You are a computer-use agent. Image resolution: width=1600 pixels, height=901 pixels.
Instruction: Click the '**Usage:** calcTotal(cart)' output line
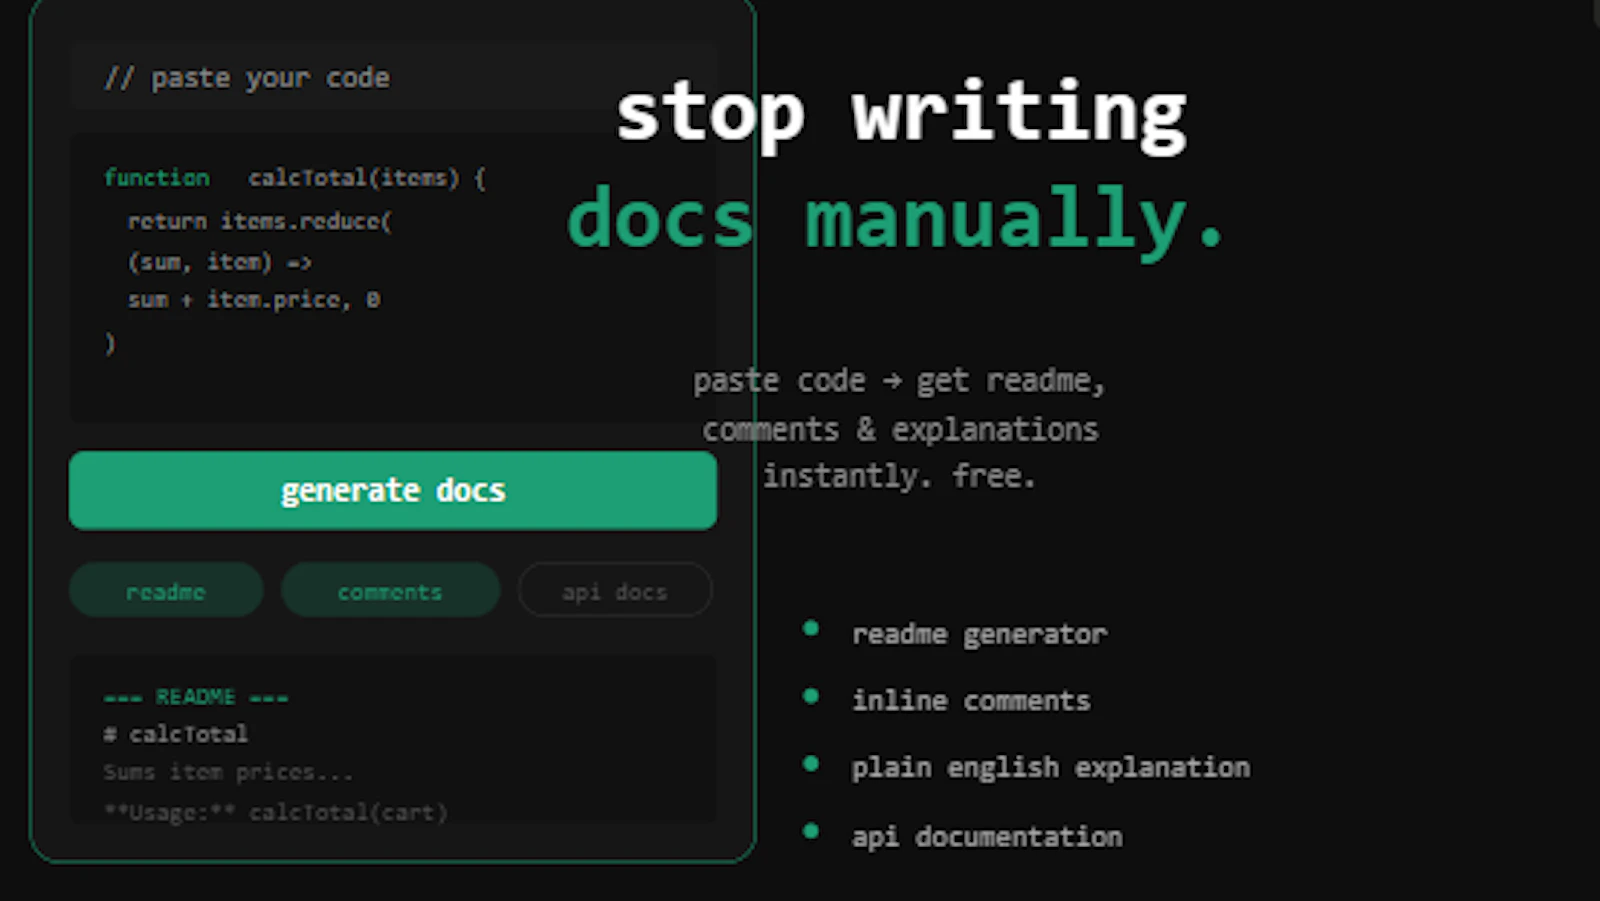276,812
